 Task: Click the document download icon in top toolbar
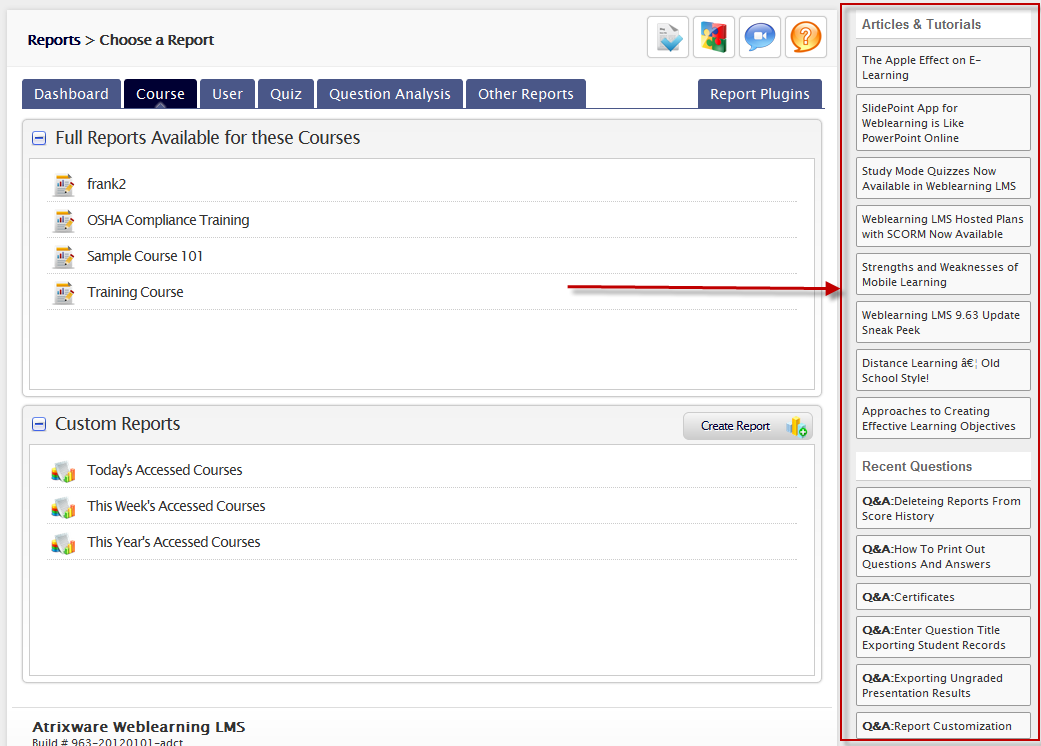click(668, 37)
